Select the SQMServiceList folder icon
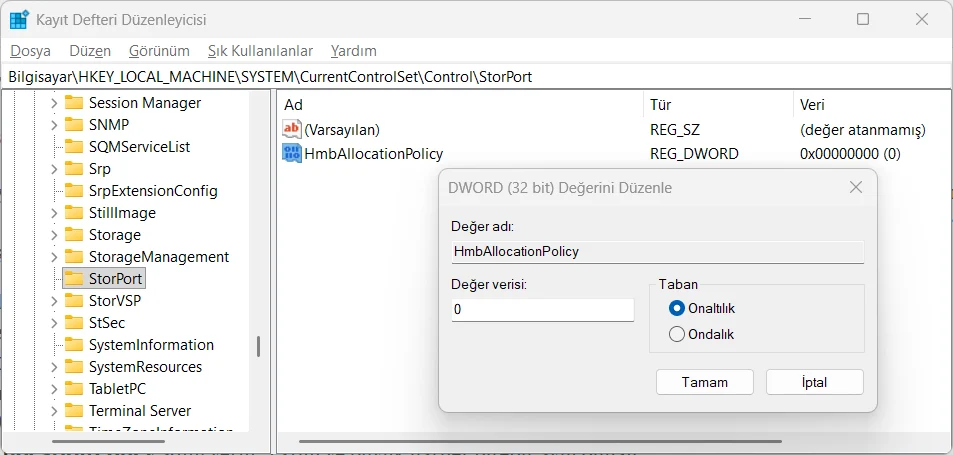This screenshot has height=455, width=953. pos(74,146)
